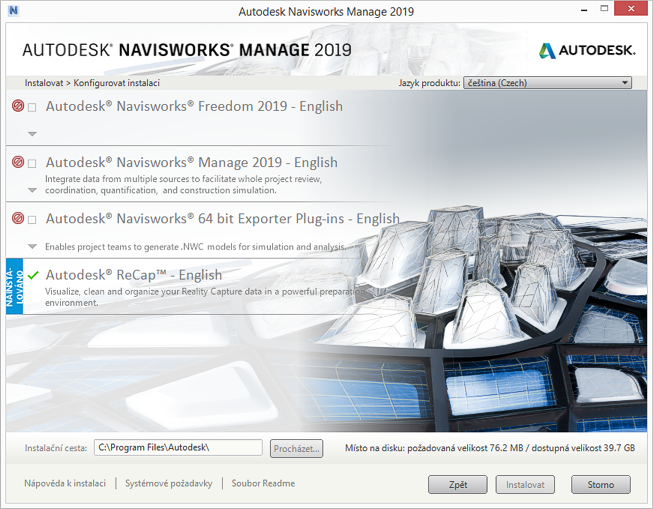Click the blocked icon beside Navisworks Manage 2019
The width and height of the screenshot is (653, 509).
[18, 163]
